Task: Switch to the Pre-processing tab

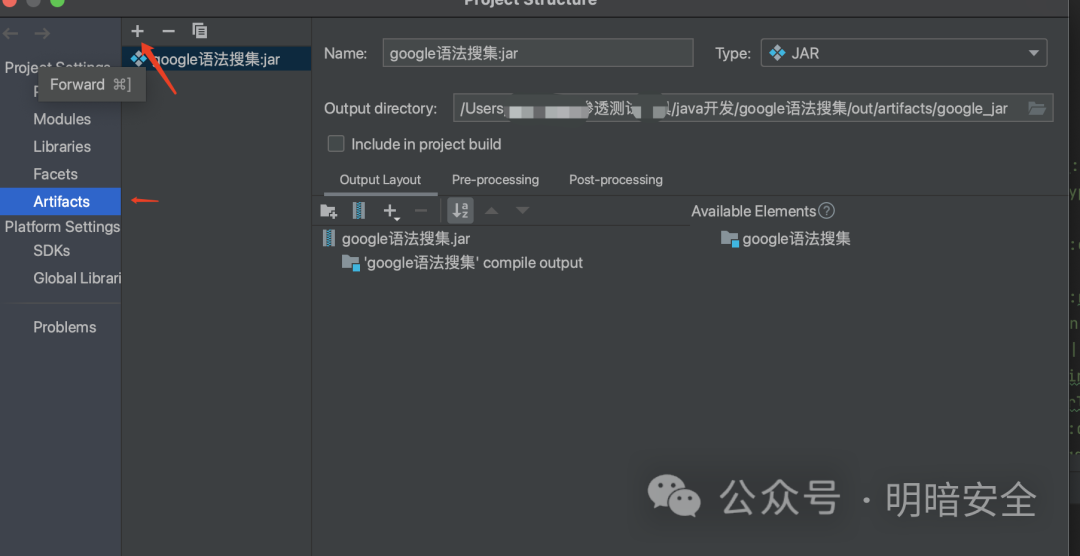Action: pyautogui.click(x=495, y=180)
